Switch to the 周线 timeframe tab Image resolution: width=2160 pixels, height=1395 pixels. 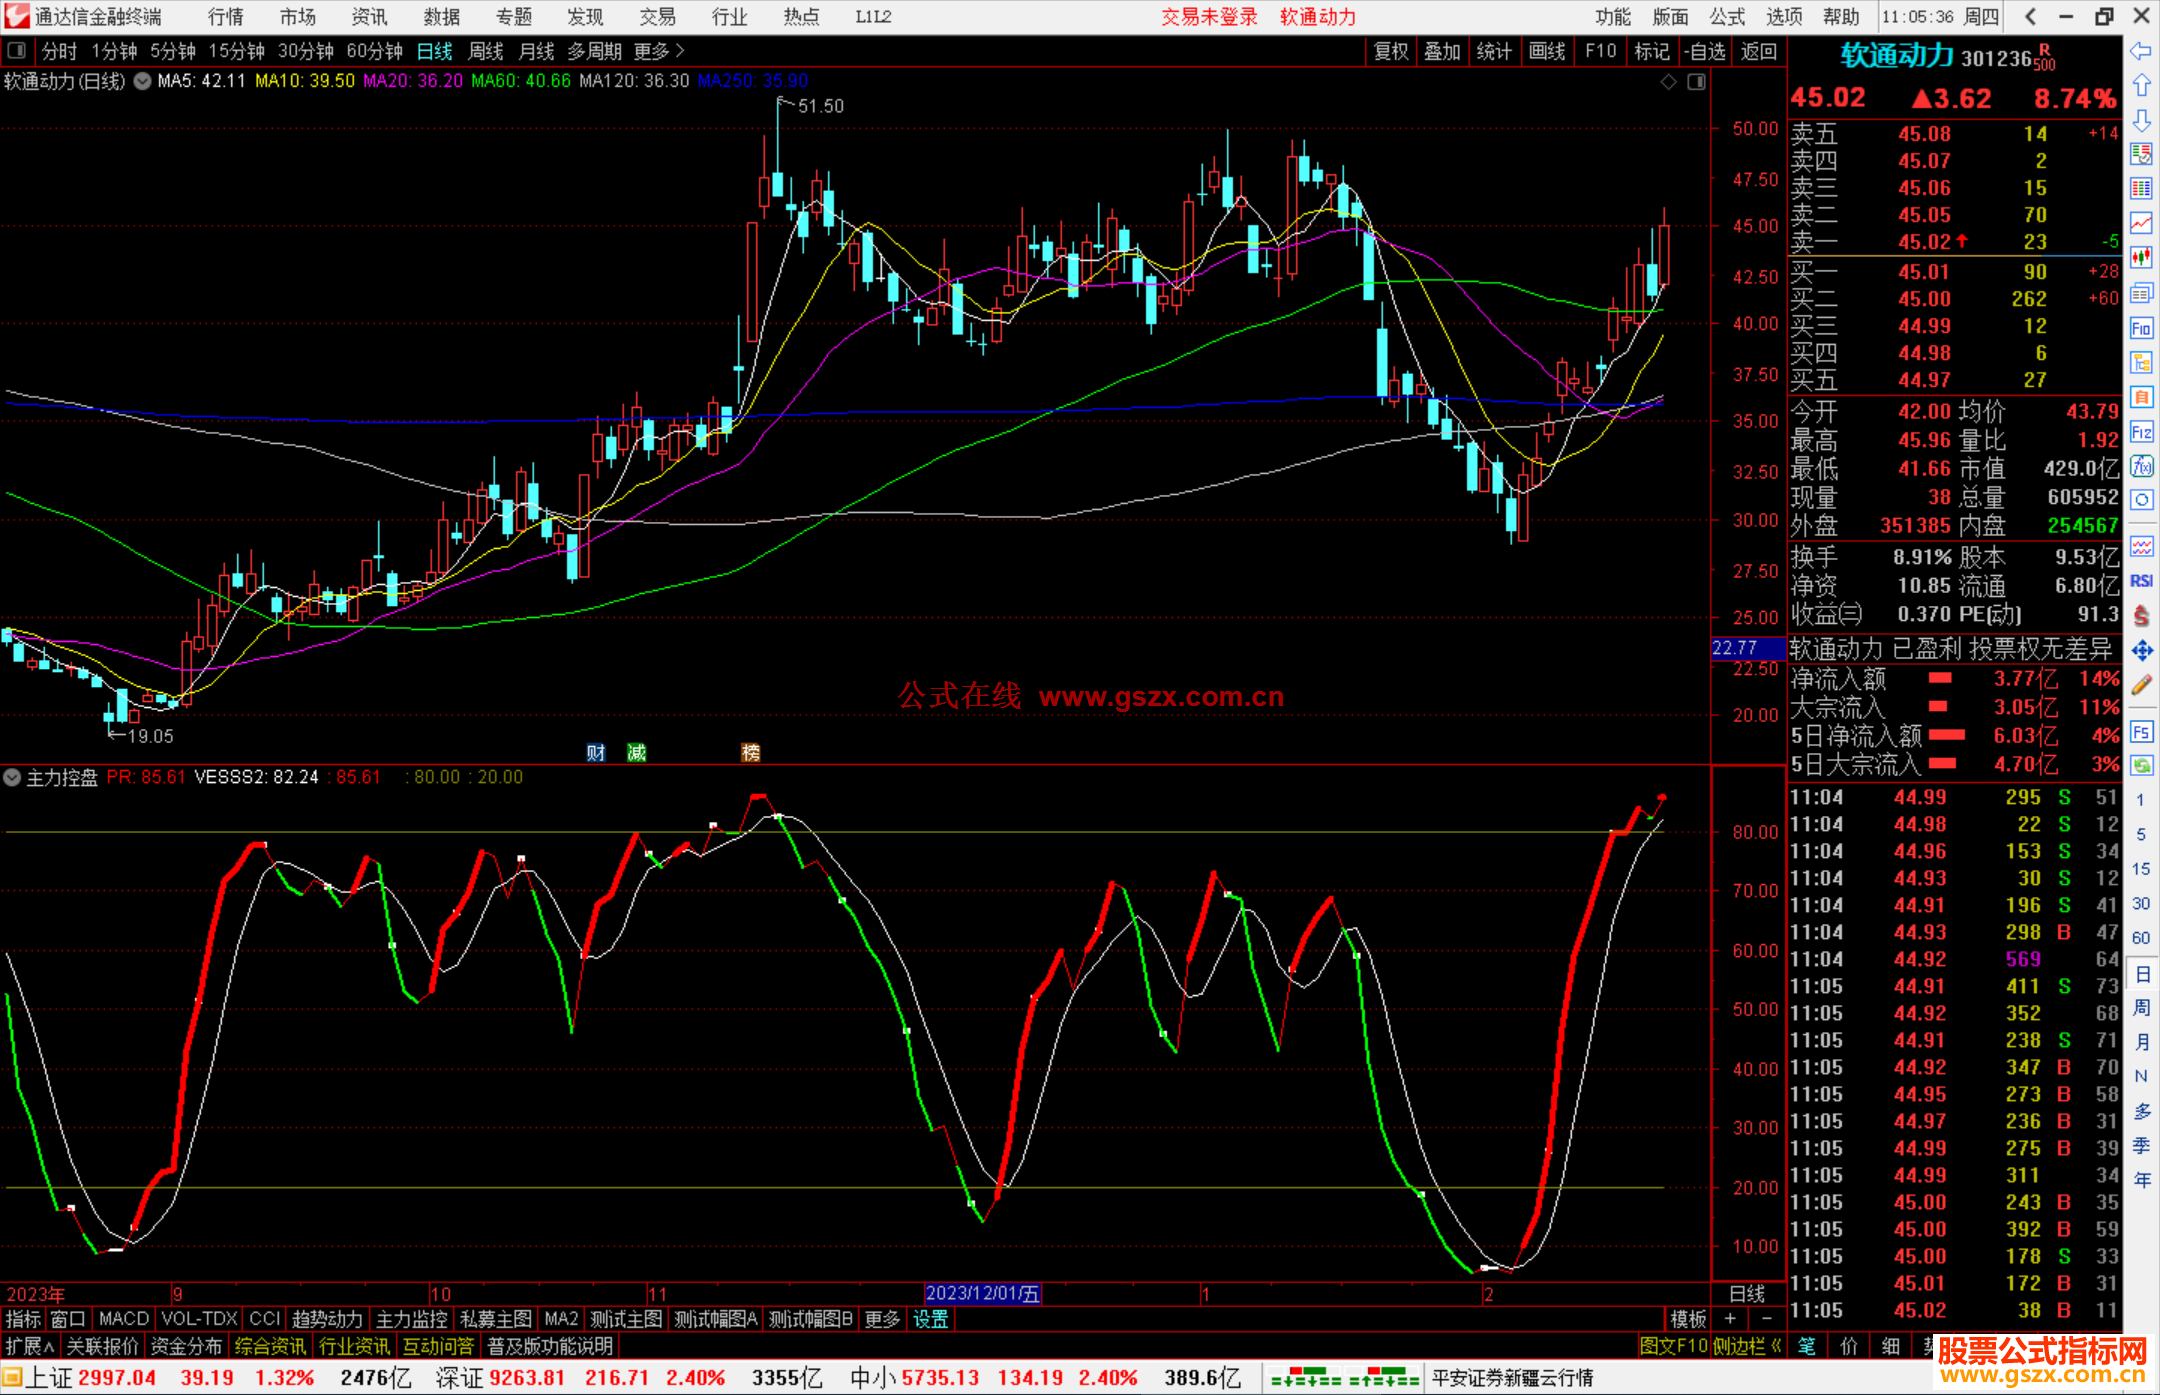[x=485, y=51]
